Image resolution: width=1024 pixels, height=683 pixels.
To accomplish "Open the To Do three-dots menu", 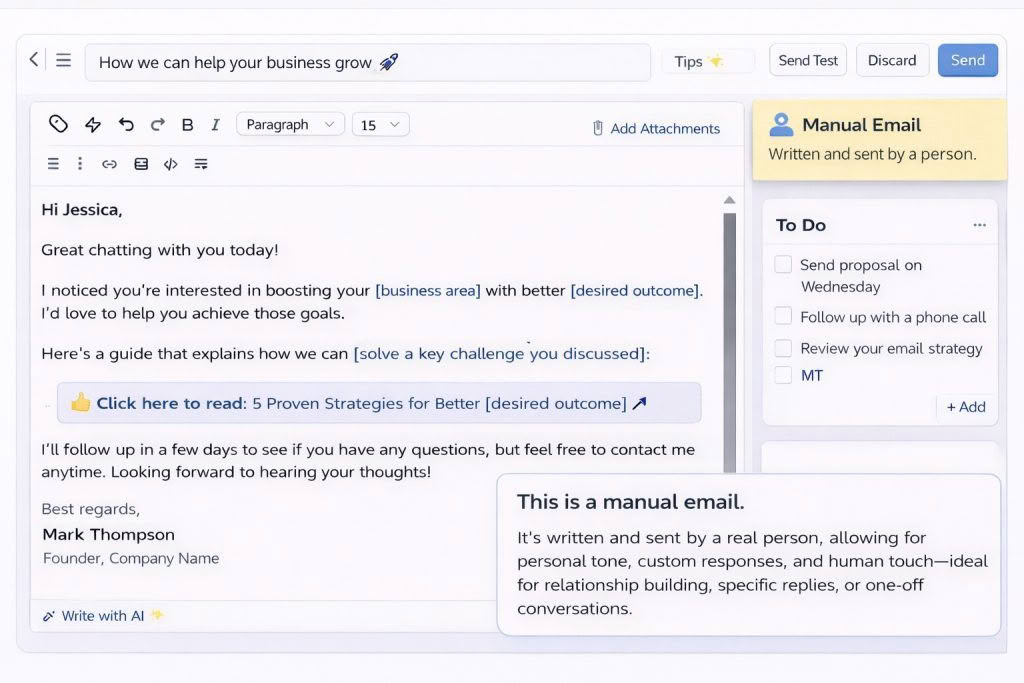I will point(979,225).
